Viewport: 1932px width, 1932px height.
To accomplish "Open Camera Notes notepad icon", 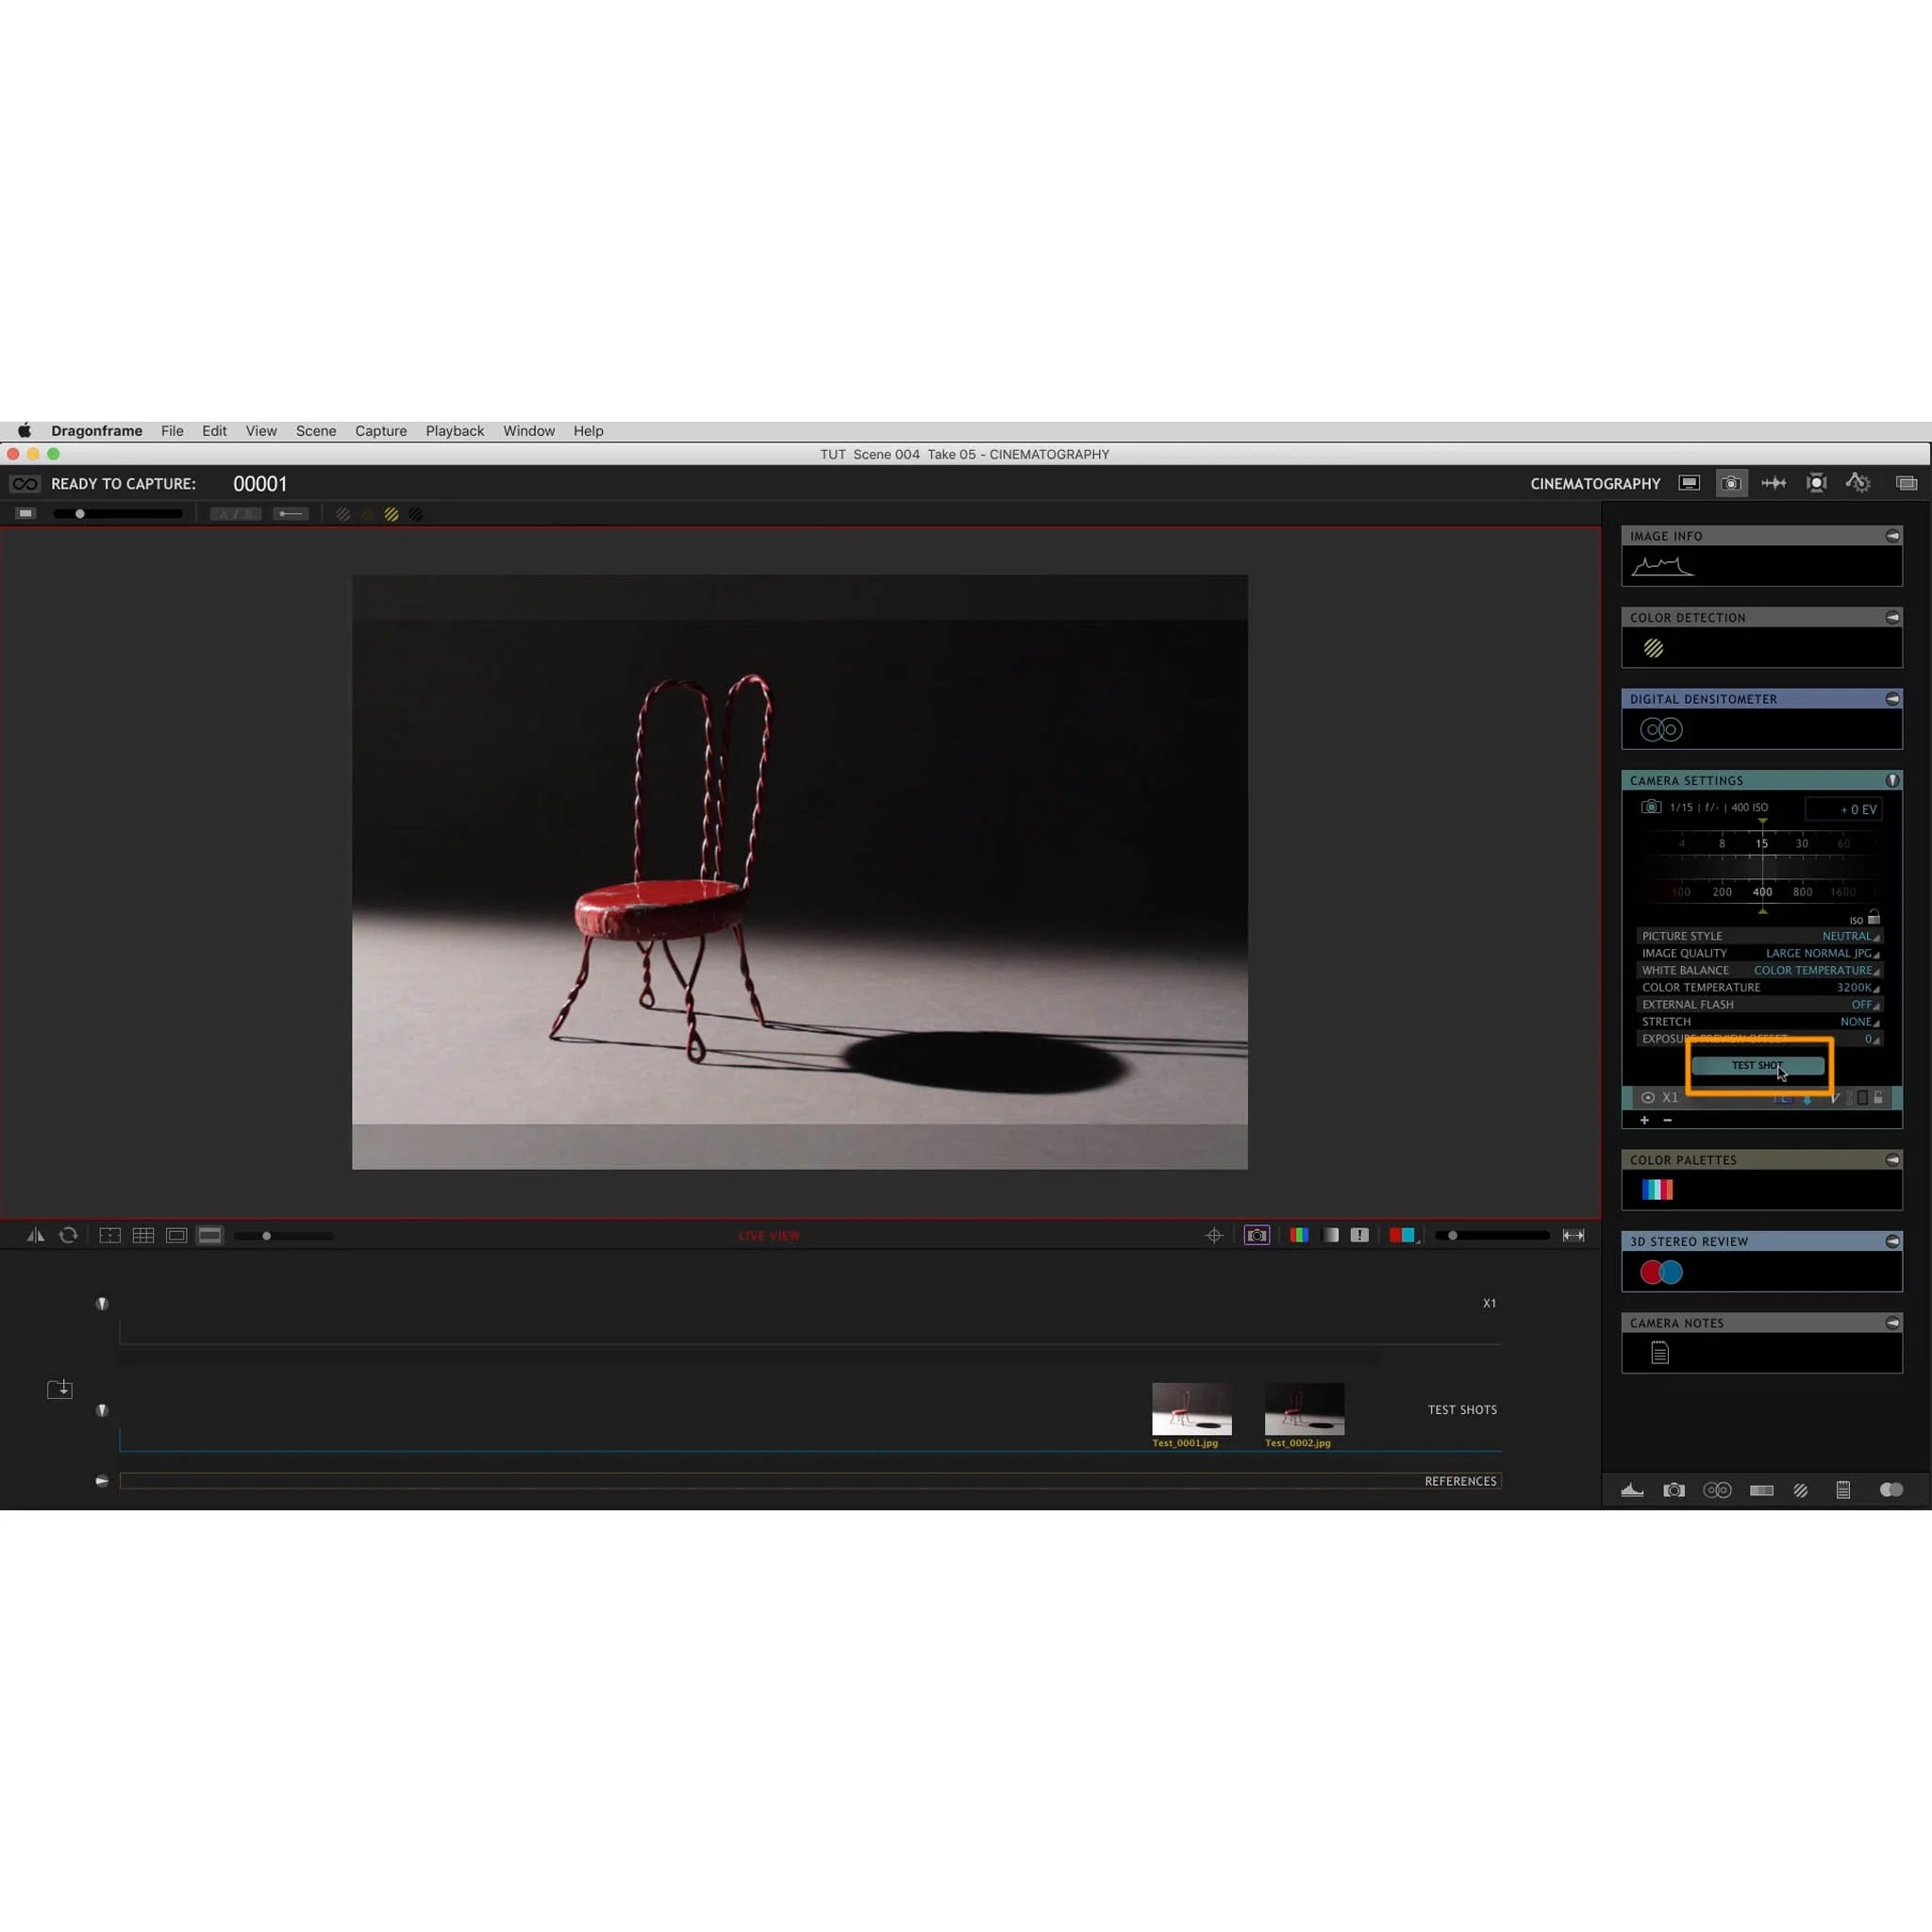I will click(1659, 1353).
